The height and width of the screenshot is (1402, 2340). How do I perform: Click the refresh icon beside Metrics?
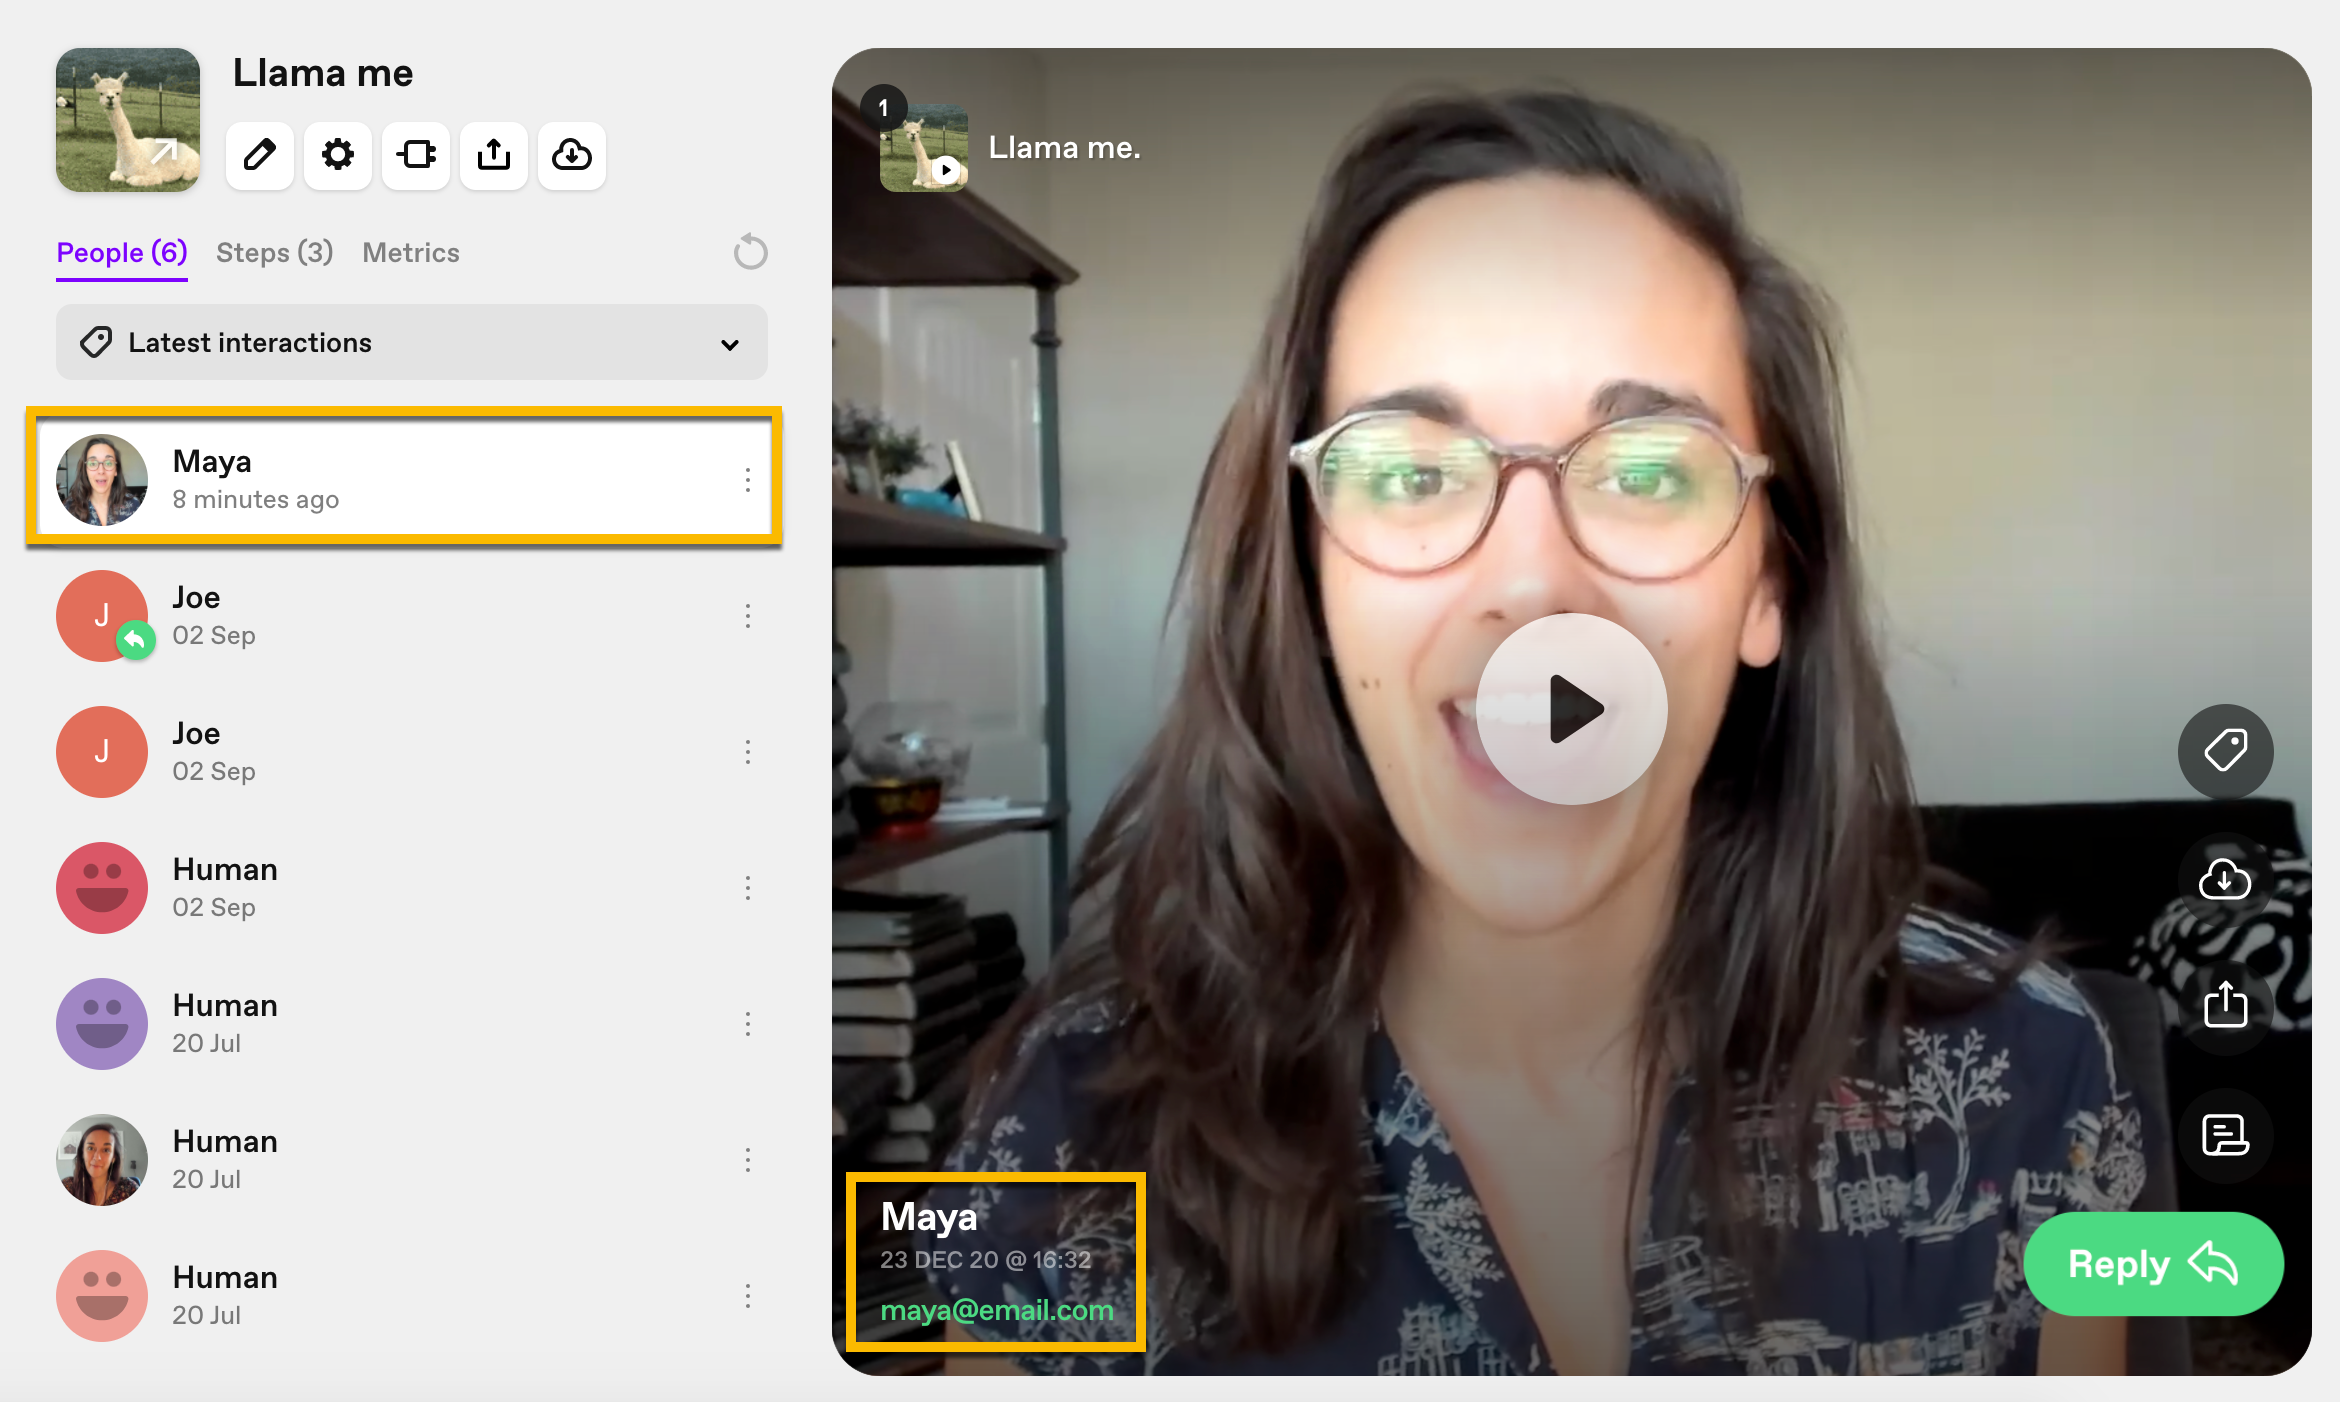750,252
